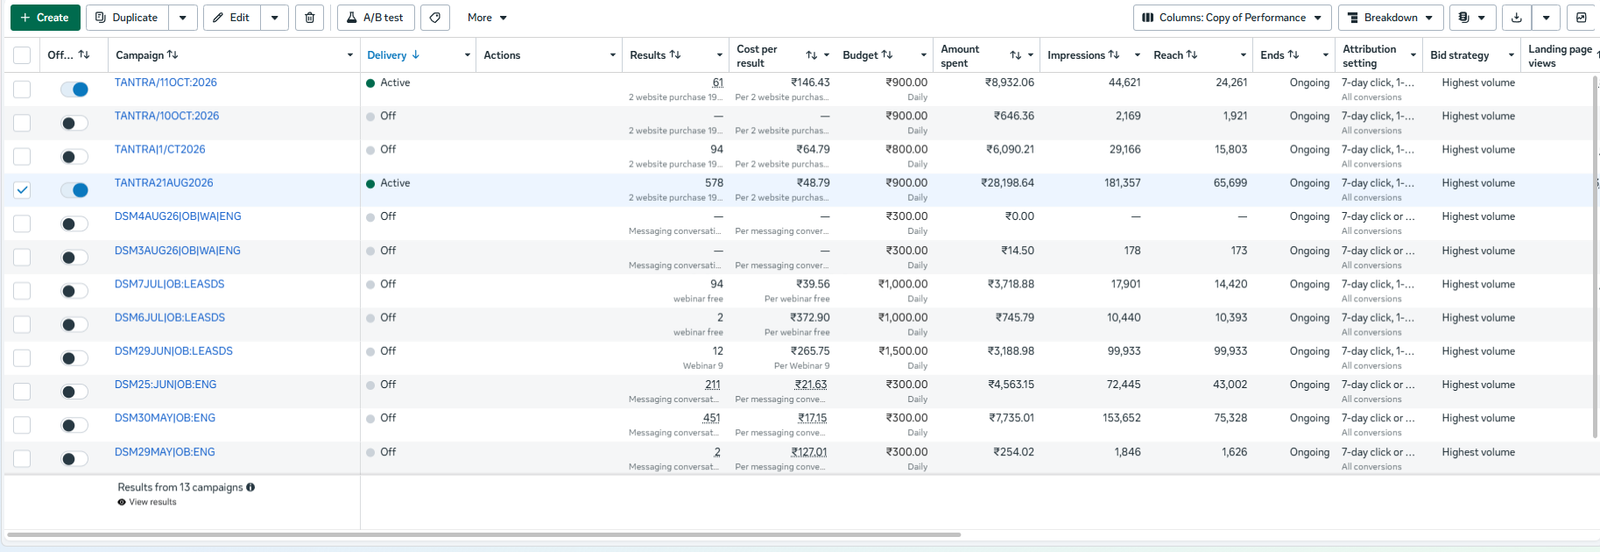The height and width of the screenshot is (552, 1600).
Task: Open the More menu in toolbar
Action: tap(487, 18)
